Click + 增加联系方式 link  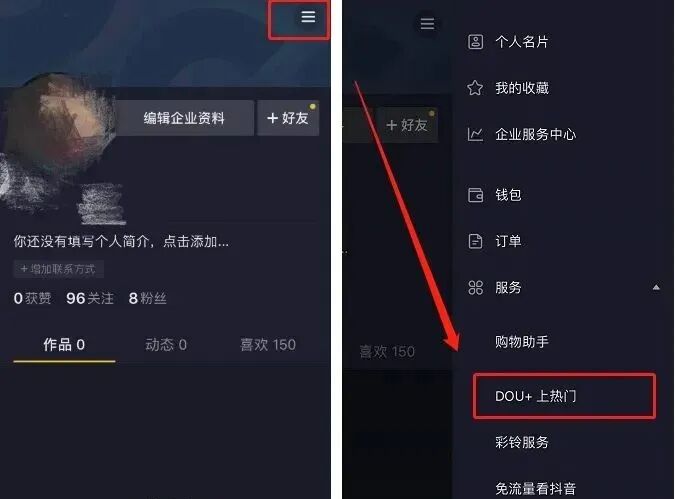58,269
